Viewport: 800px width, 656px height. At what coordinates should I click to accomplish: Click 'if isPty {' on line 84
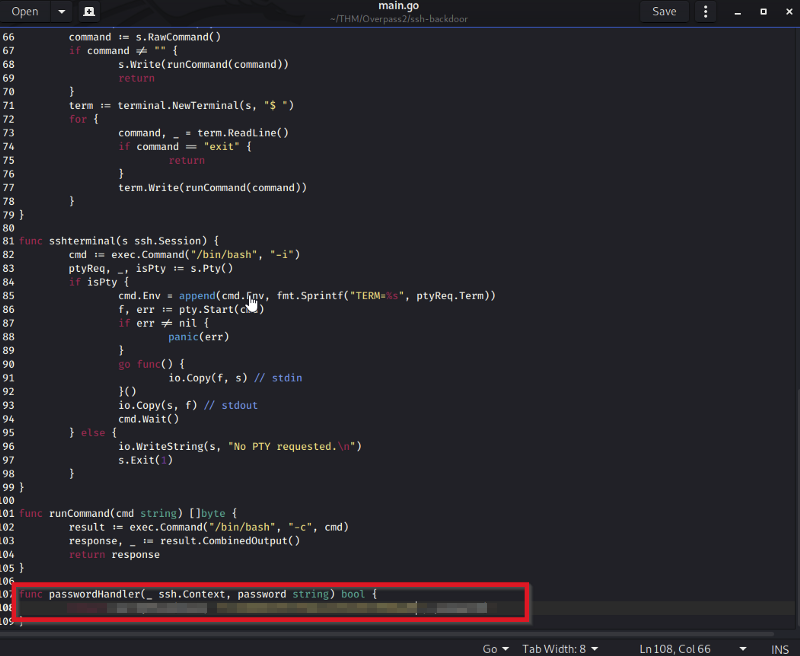pyautogui.click(x=98, y=282)
